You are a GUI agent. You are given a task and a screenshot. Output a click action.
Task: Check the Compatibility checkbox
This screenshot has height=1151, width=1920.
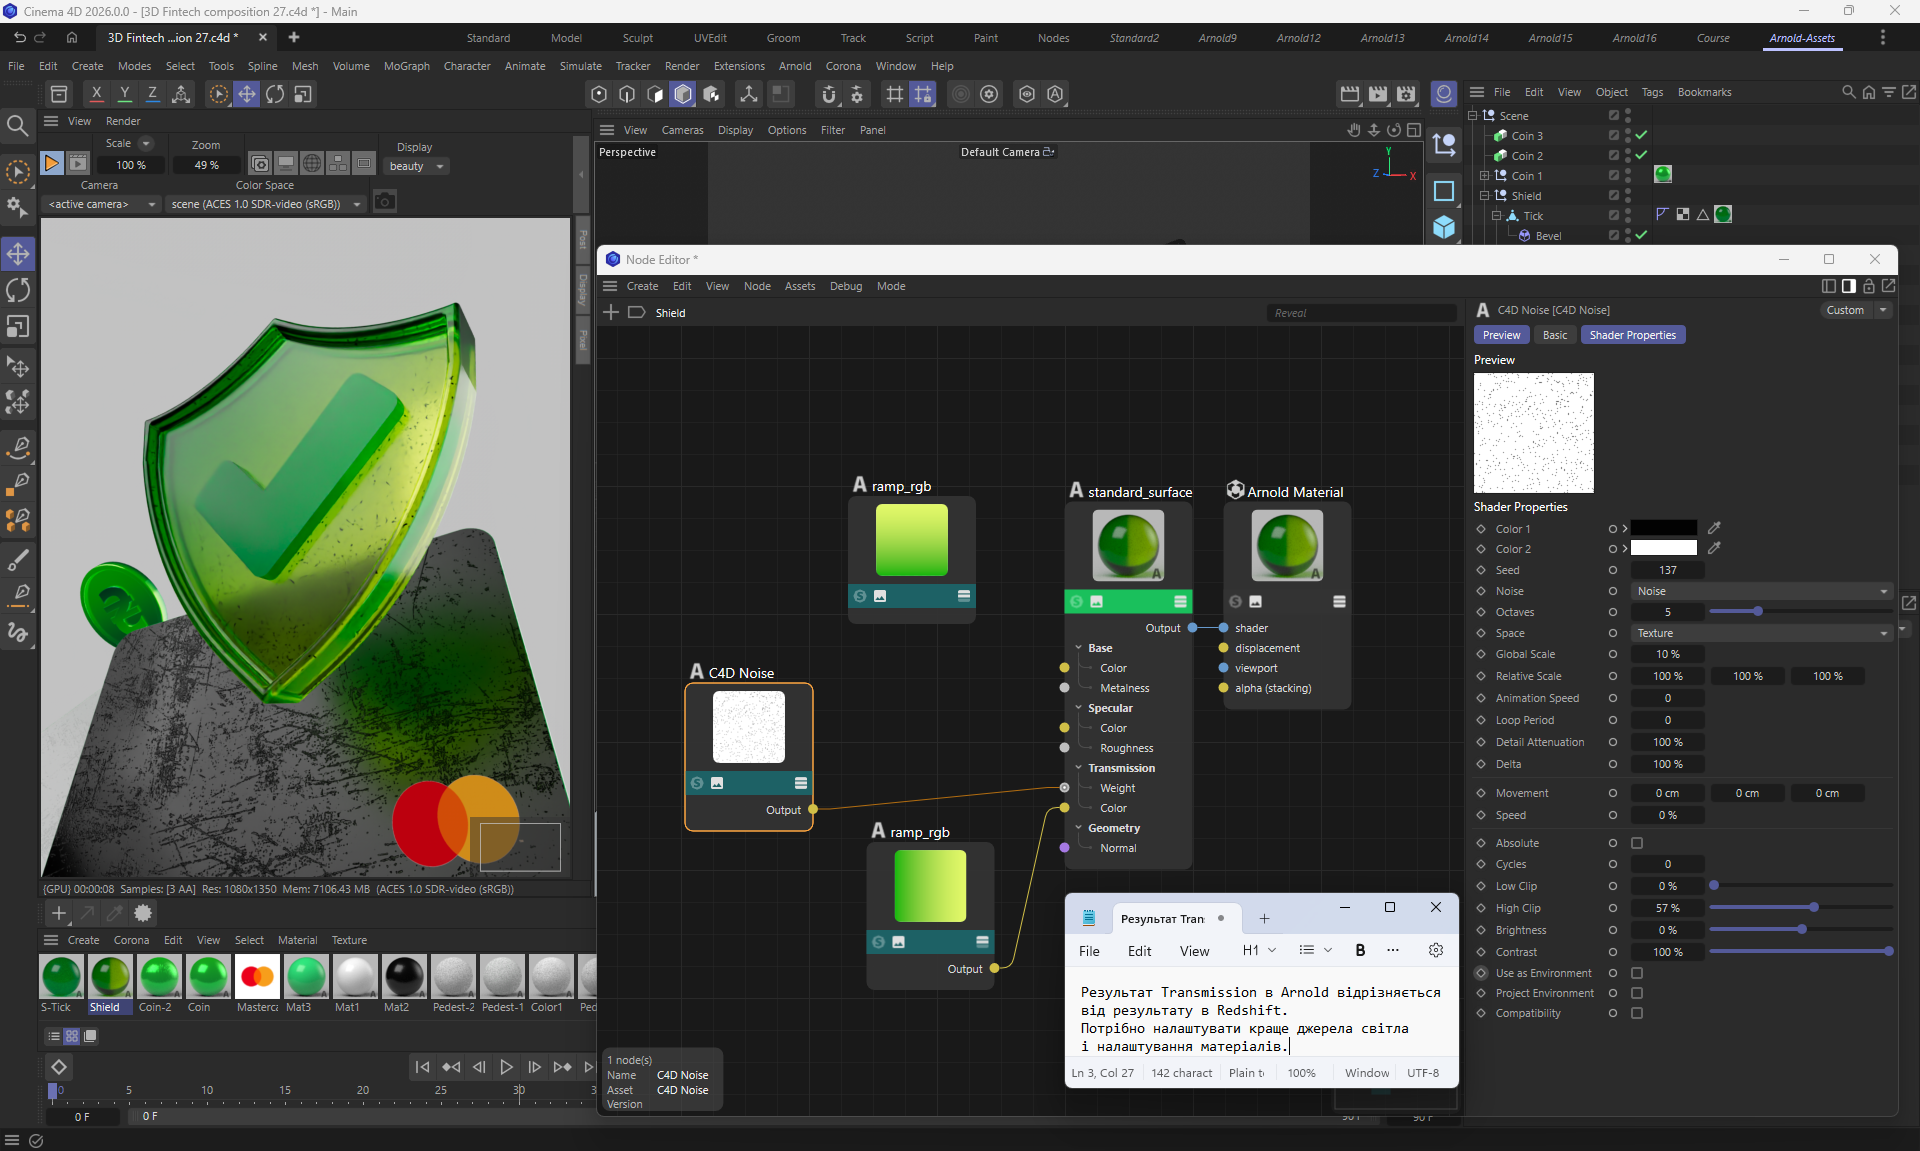tap(1637, 1013)
